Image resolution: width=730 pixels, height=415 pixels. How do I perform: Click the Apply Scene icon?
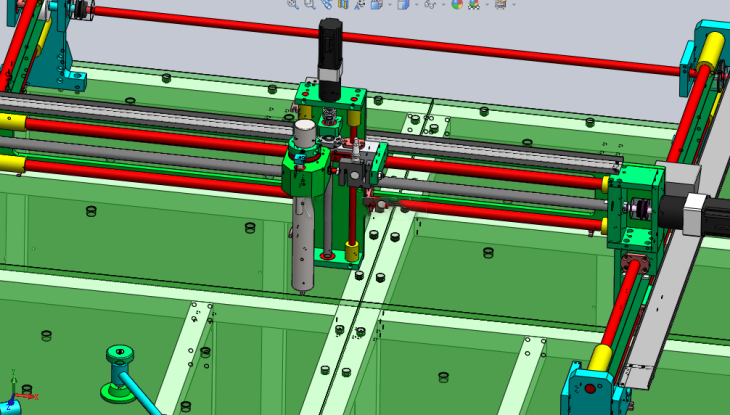(x=473, y=4)
